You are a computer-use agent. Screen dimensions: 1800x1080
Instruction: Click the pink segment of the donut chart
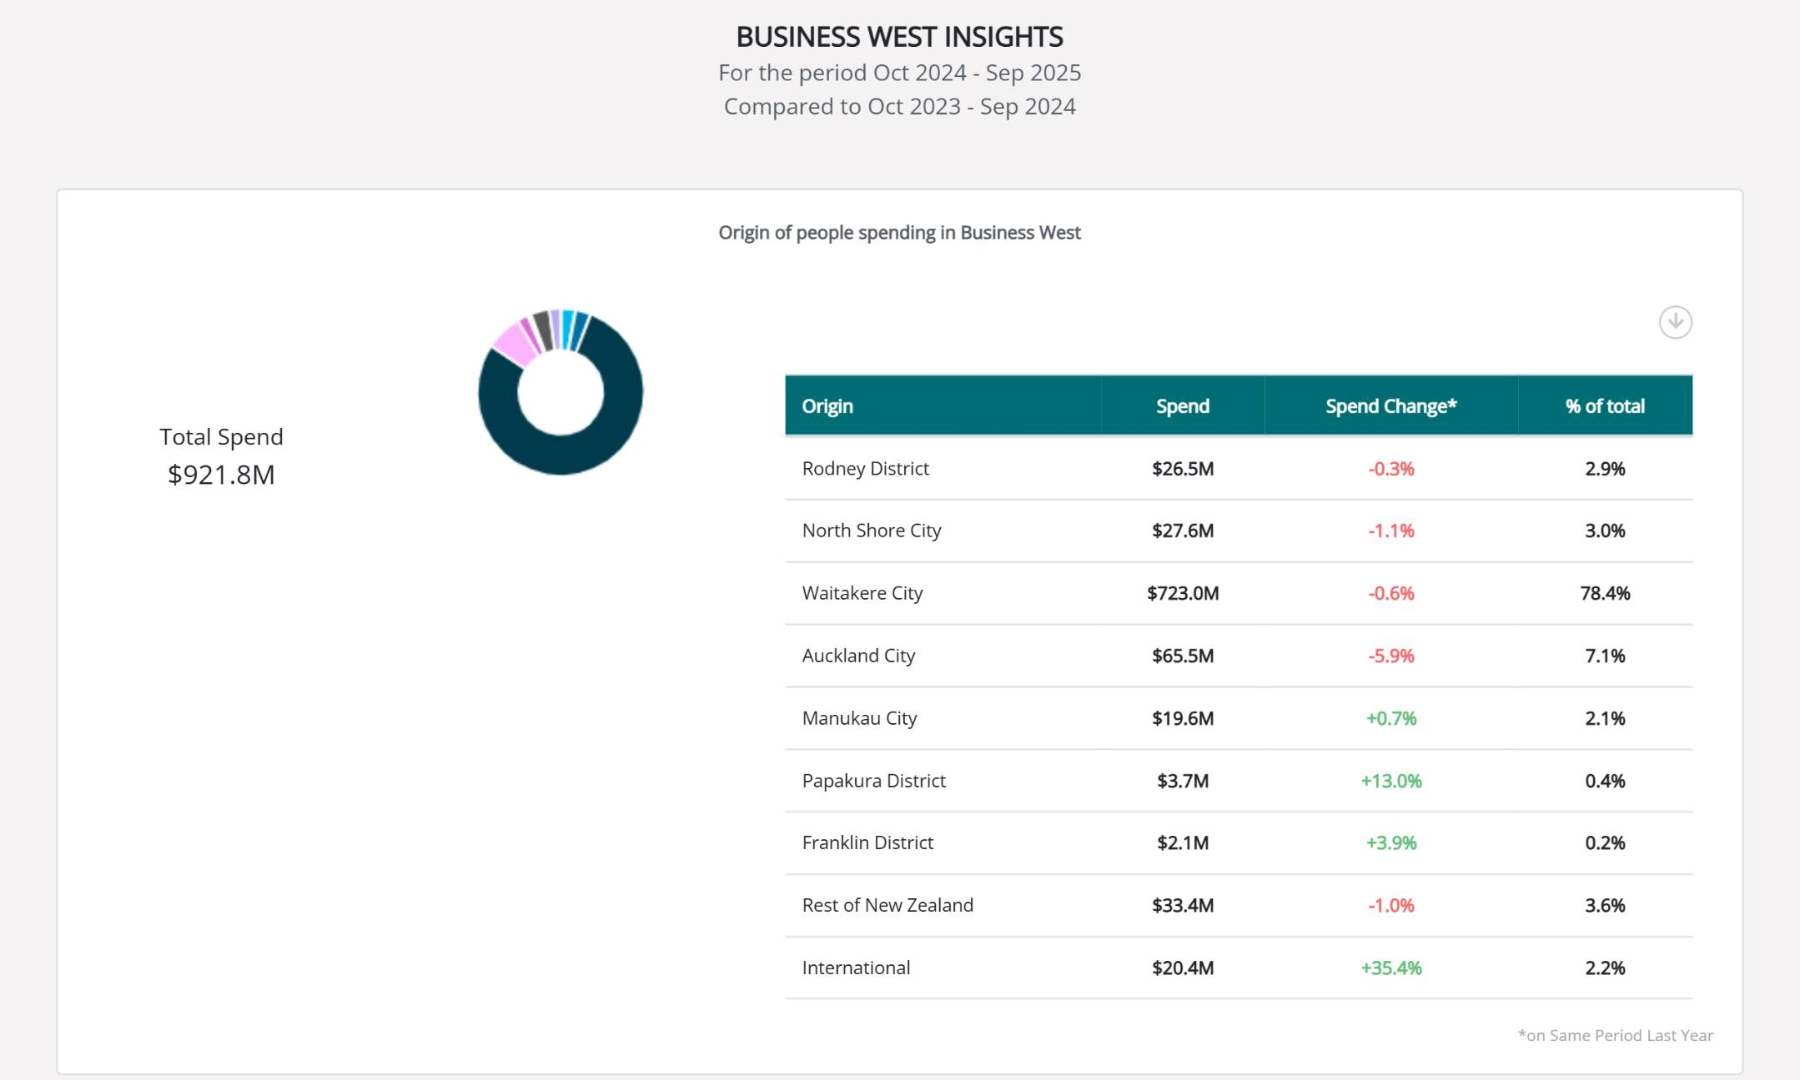click(515, 344)
